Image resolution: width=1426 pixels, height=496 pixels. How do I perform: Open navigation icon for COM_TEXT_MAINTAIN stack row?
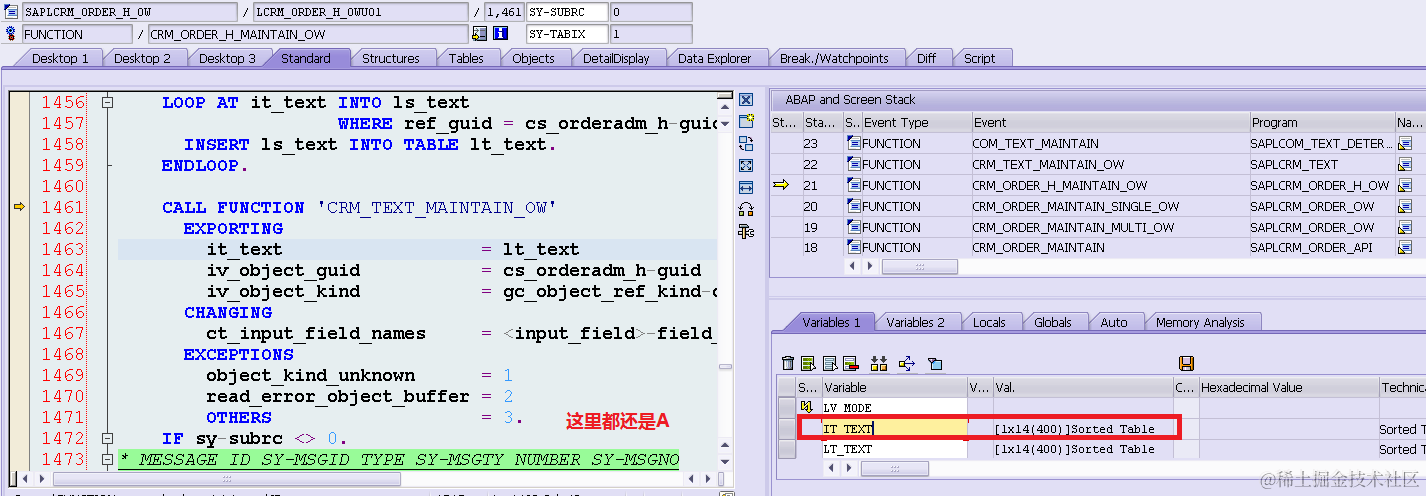point(1405,144)
